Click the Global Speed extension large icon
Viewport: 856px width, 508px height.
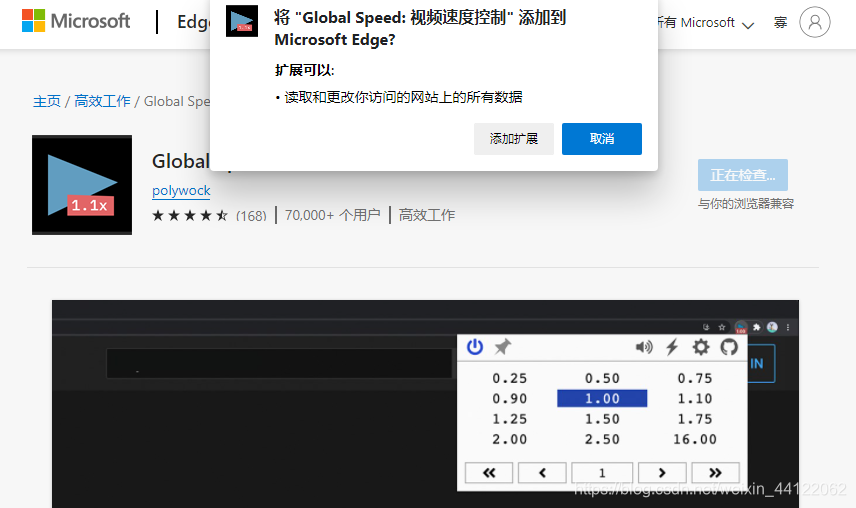82,185
